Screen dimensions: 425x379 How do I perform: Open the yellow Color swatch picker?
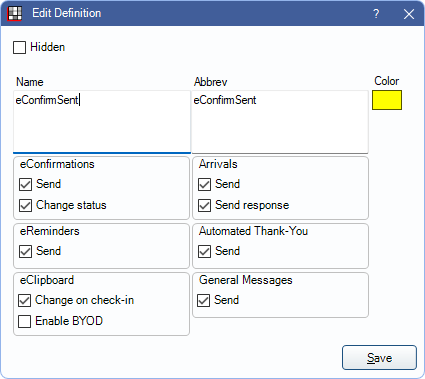(x=387, y=100)
